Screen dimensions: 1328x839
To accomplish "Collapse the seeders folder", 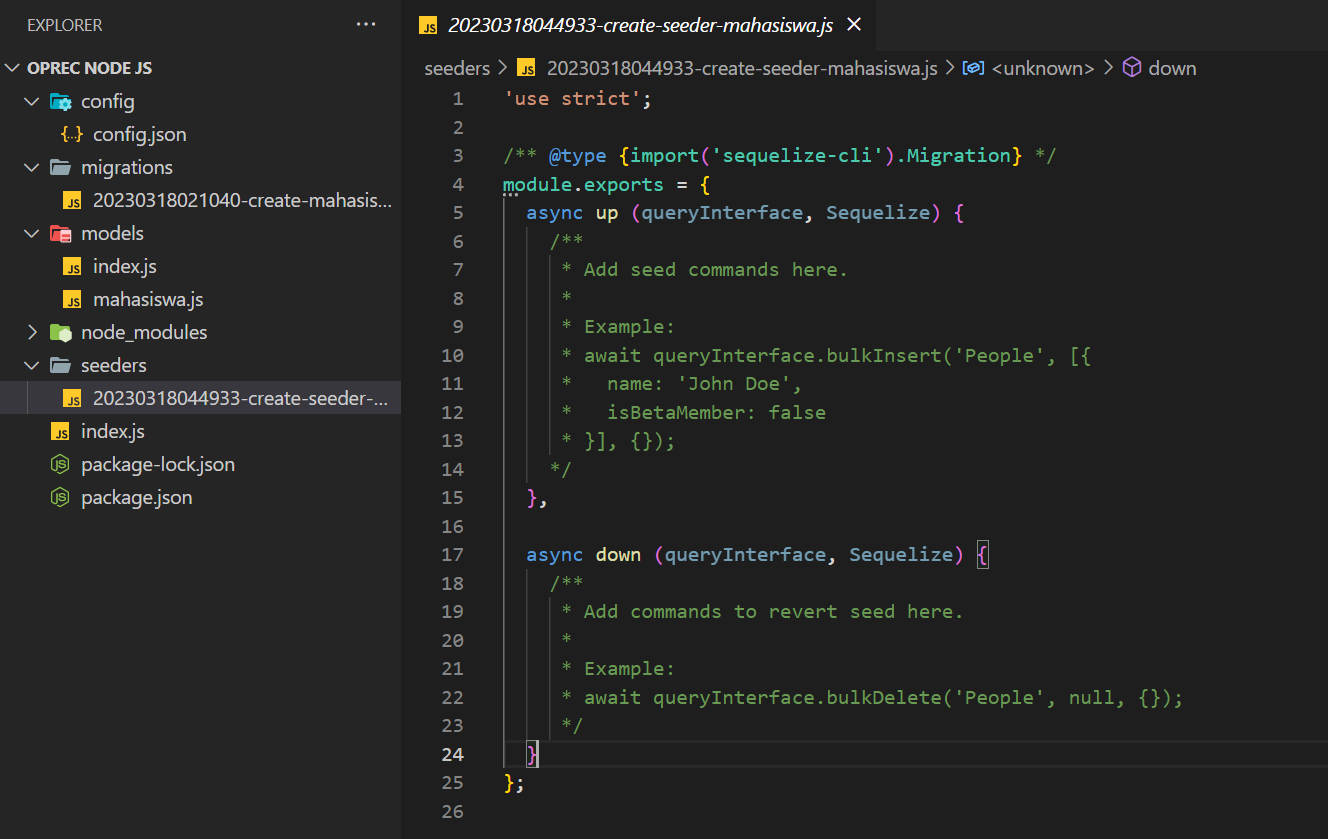I will [x=31, y=364].
